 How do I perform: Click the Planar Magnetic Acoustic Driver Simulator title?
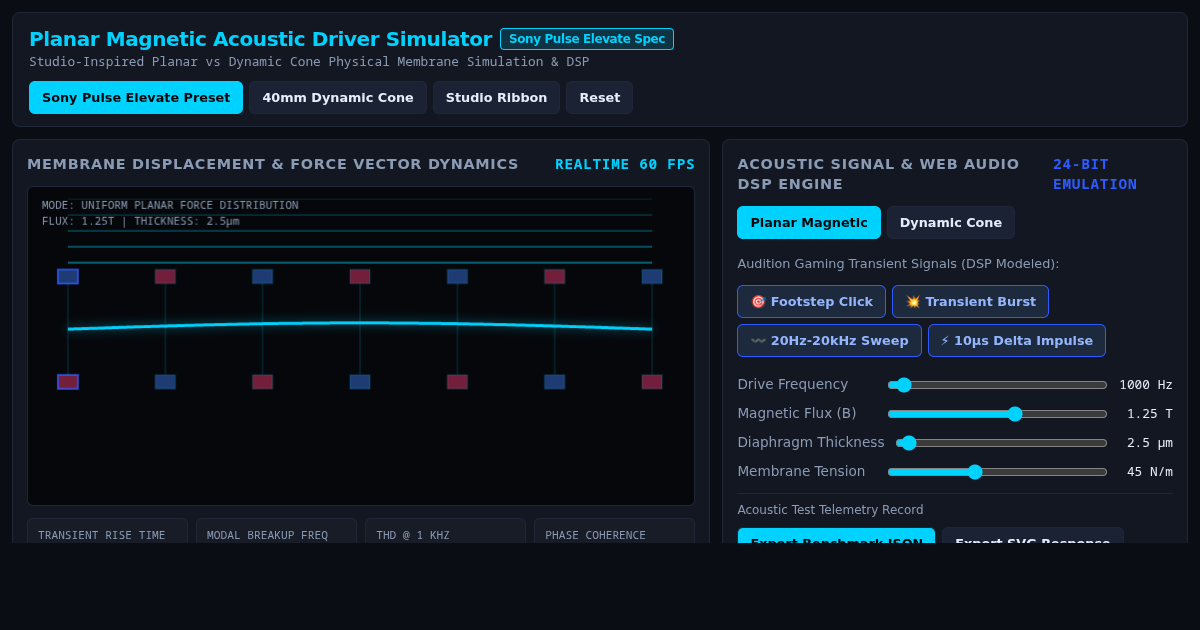(260, 39)
